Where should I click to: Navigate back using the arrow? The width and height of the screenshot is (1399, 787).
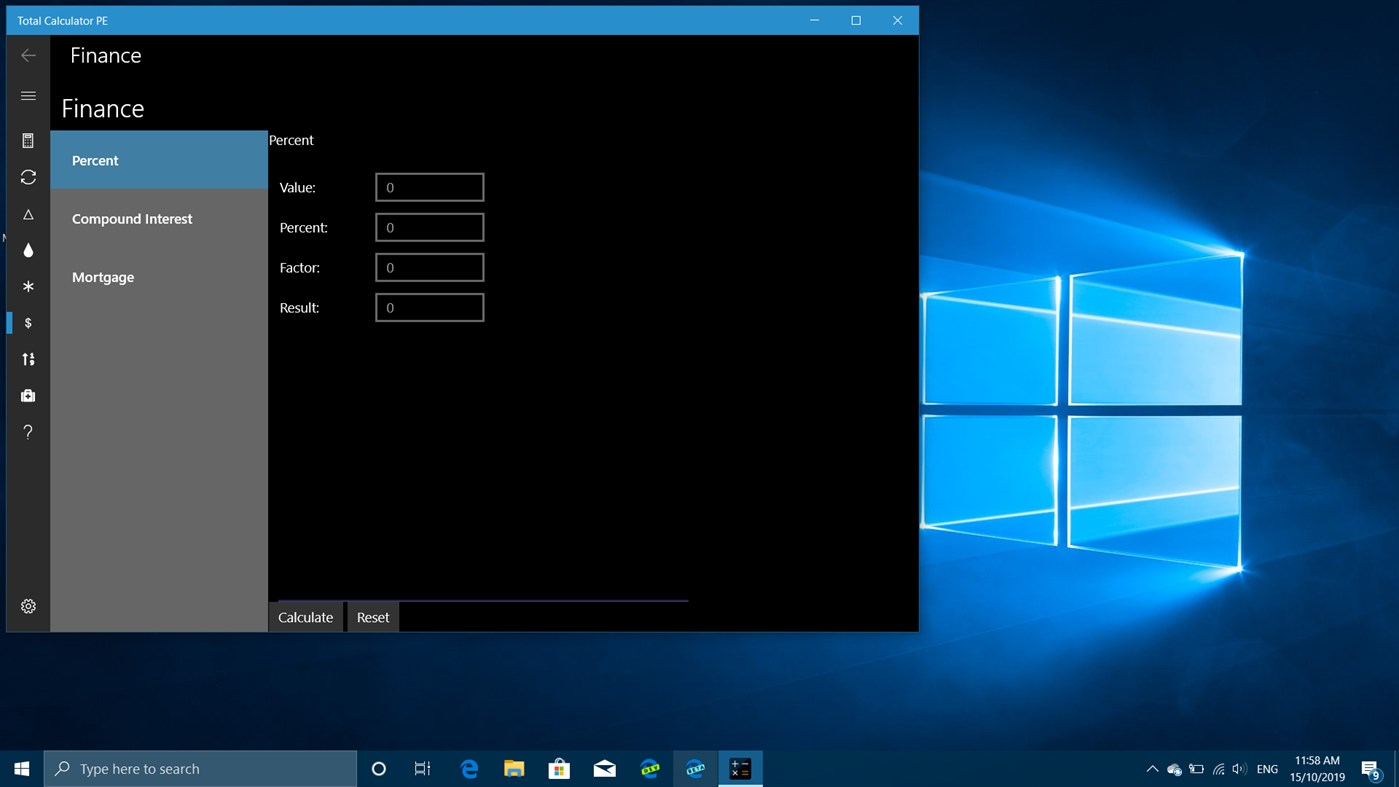(28, 55)
